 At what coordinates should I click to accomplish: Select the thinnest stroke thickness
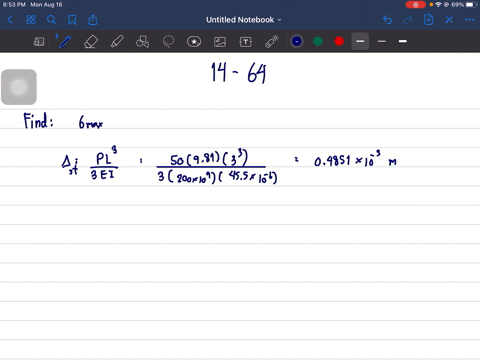tap(382, 41)
